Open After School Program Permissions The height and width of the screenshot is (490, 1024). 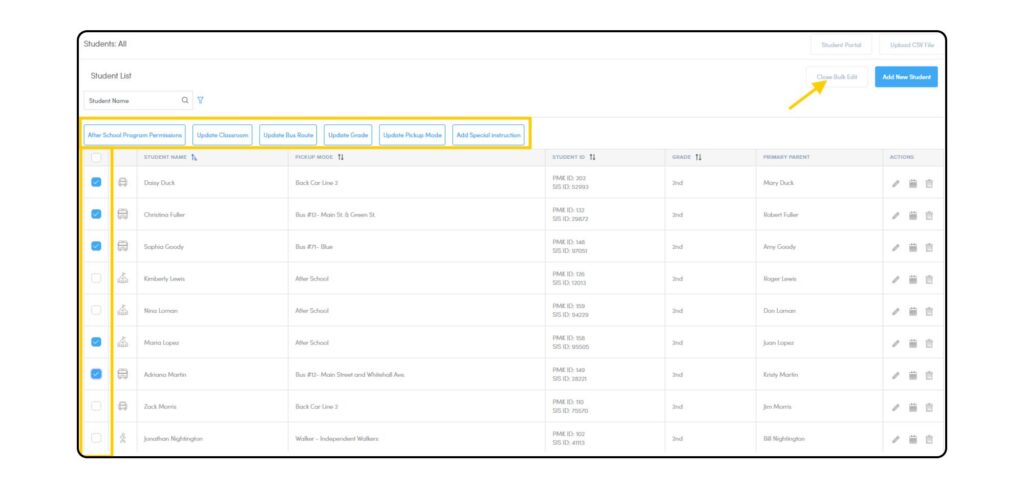[135, 134]
